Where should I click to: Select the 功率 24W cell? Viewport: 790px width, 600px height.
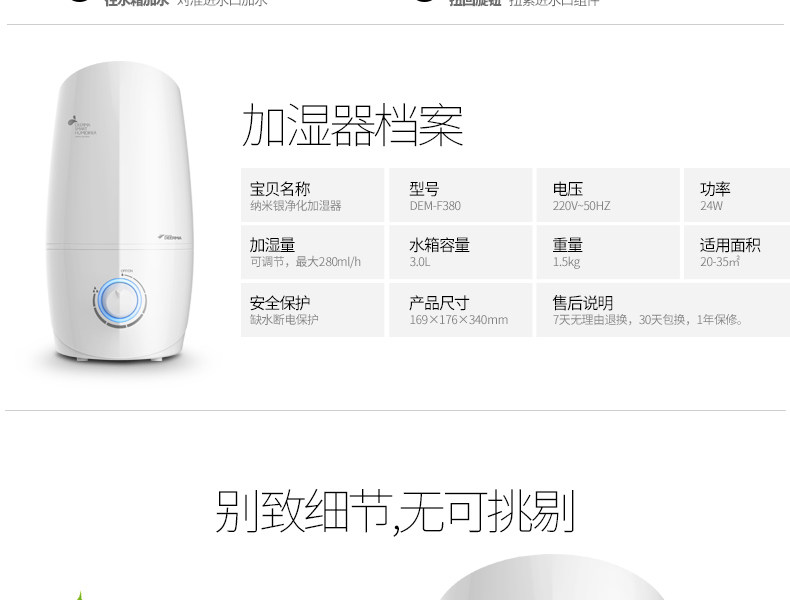pos(737,195)
